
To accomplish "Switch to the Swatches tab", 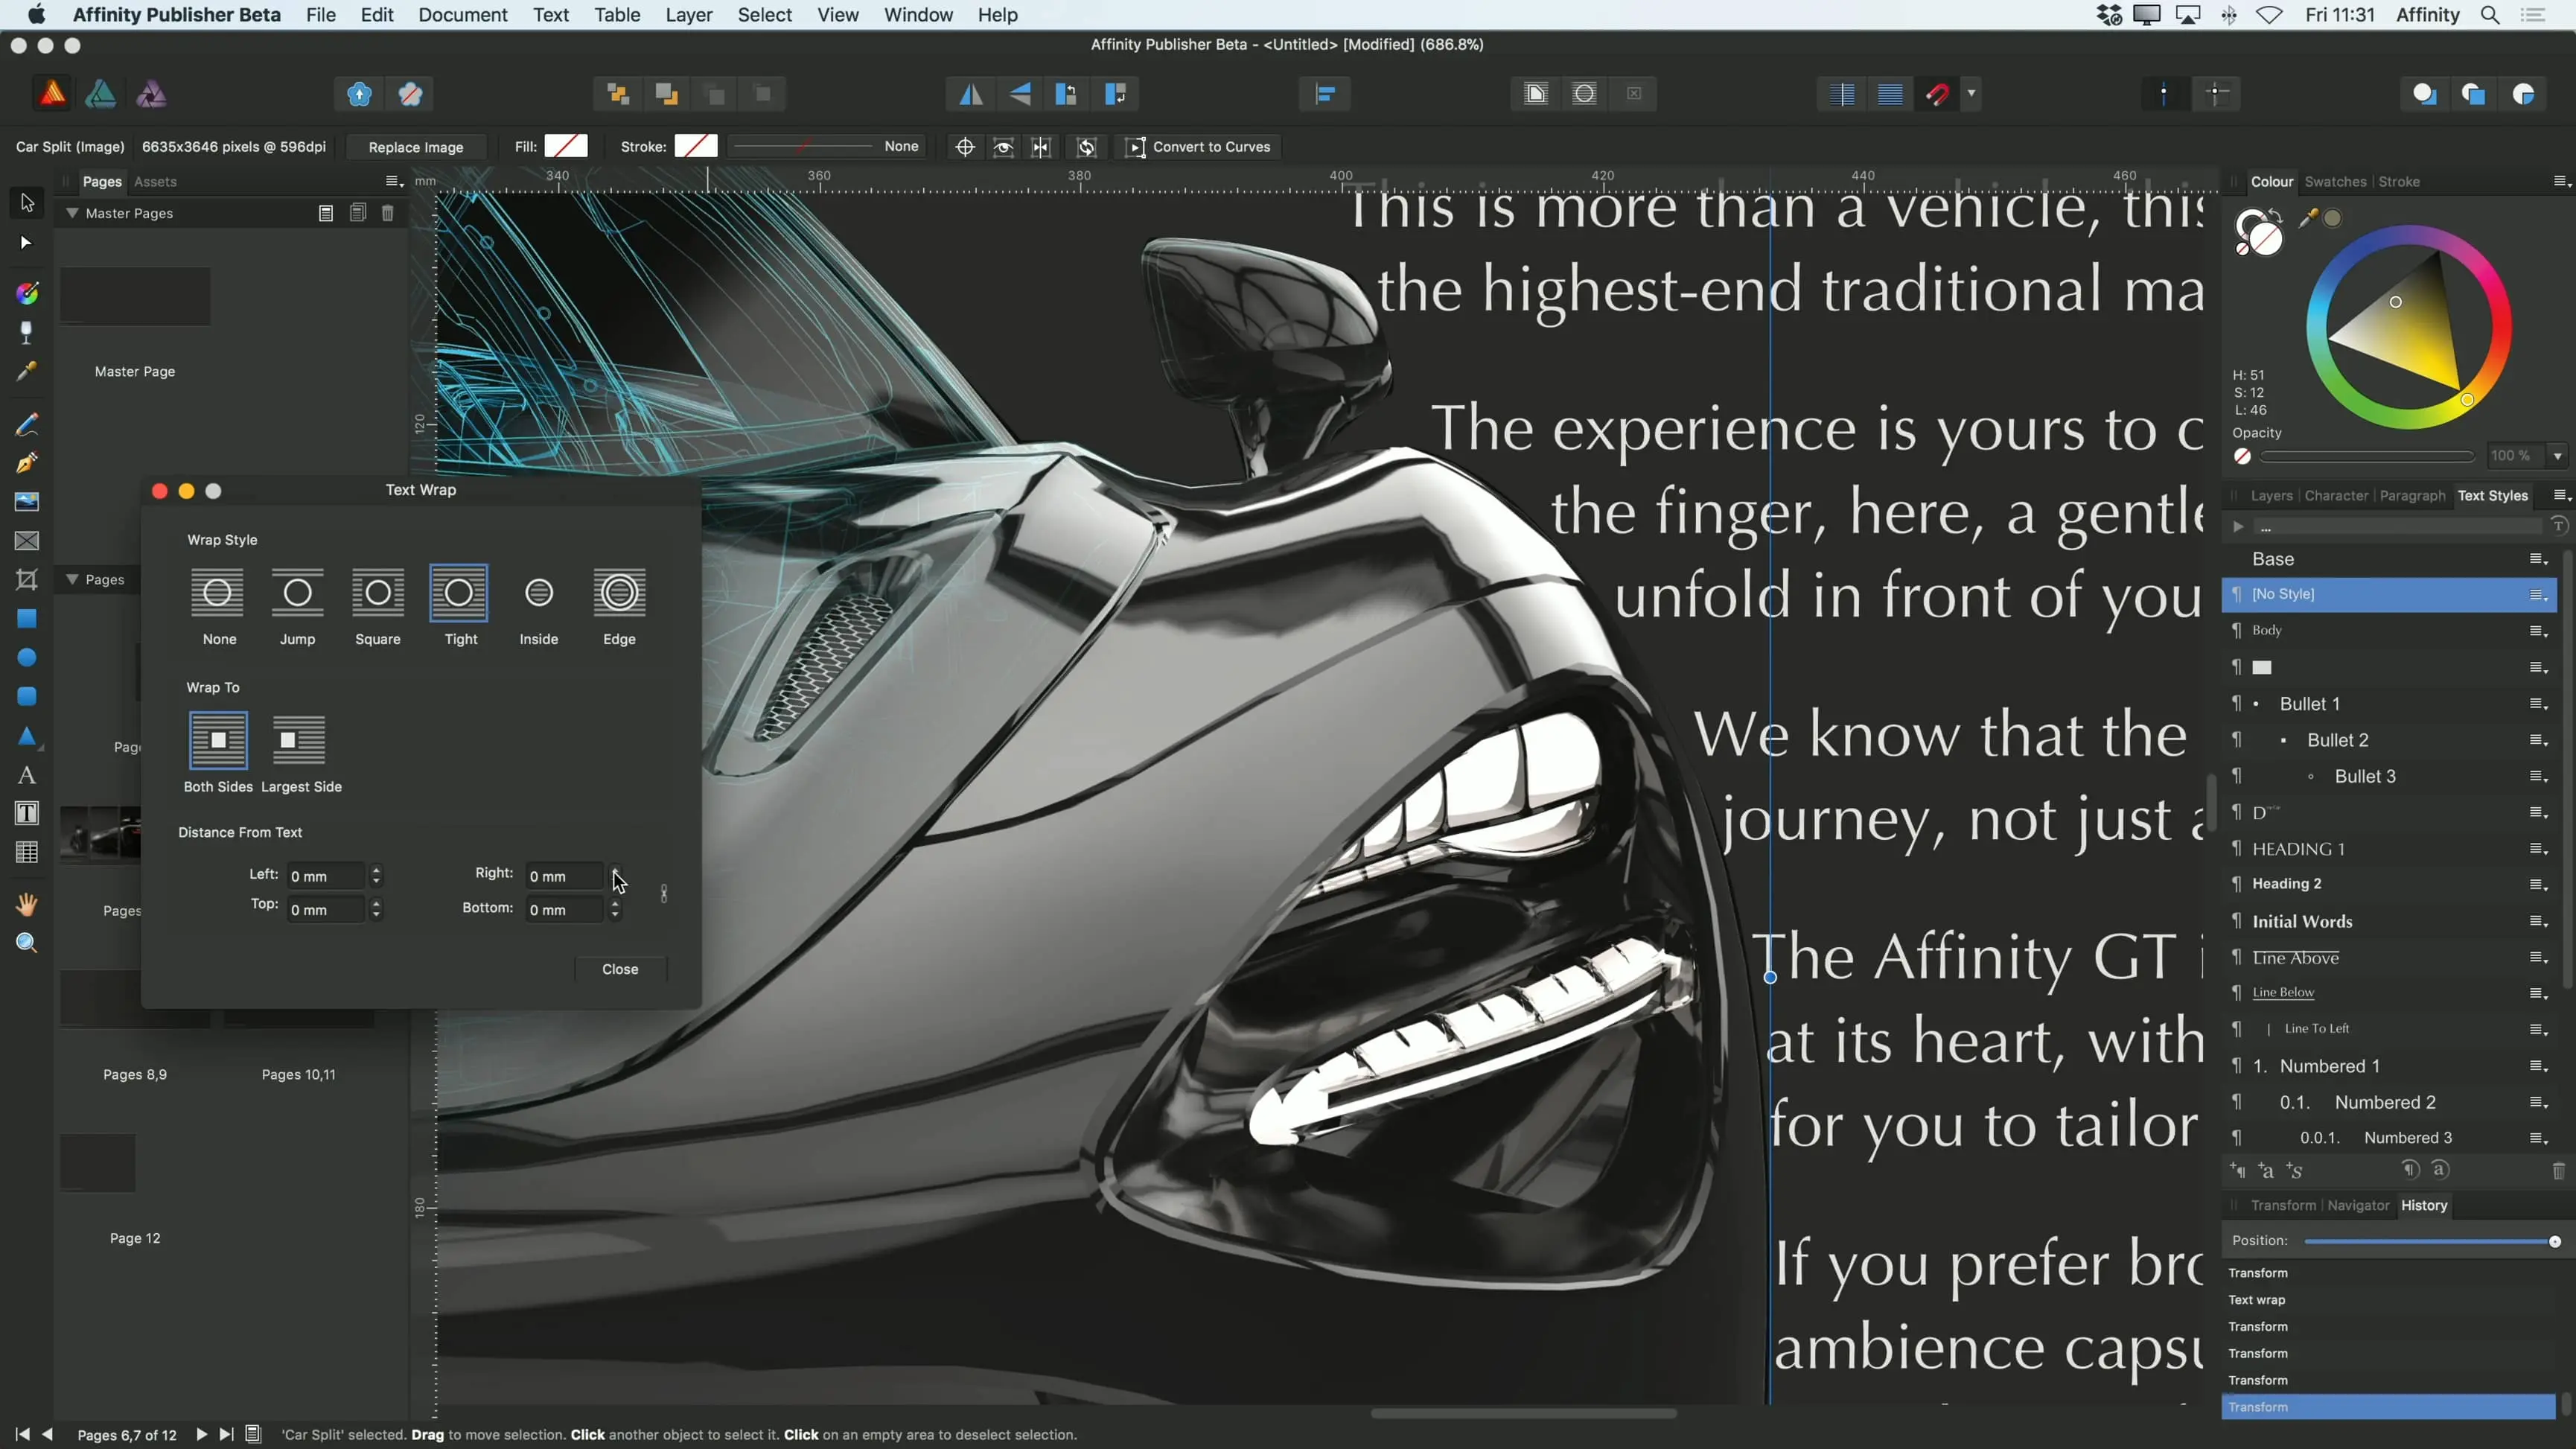I will click(x=2335, y=182).
